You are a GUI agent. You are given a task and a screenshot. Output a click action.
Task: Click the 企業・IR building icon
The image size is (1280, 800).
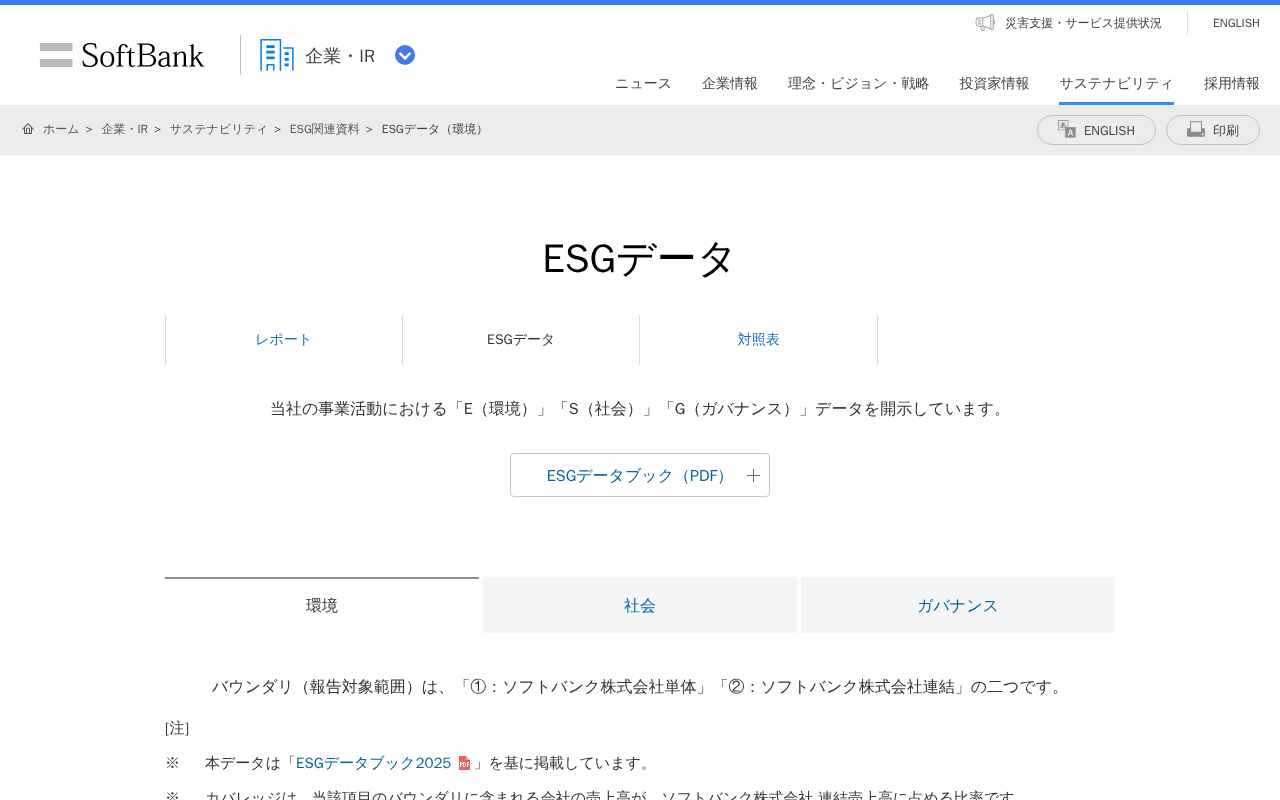(x=277, y=55)
